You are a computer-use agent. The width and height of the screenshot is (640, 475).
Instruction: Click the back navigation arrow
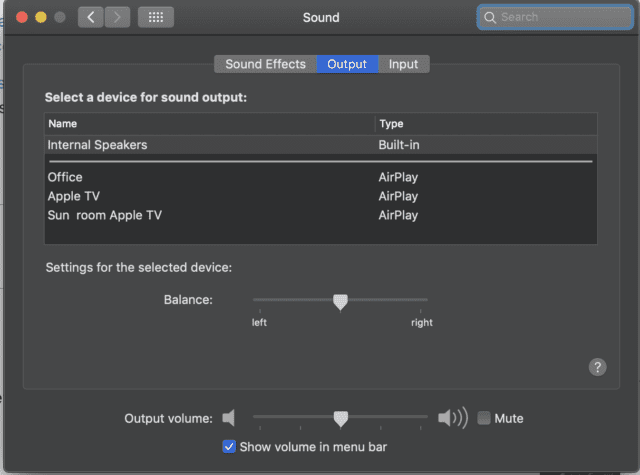(91, 17)
